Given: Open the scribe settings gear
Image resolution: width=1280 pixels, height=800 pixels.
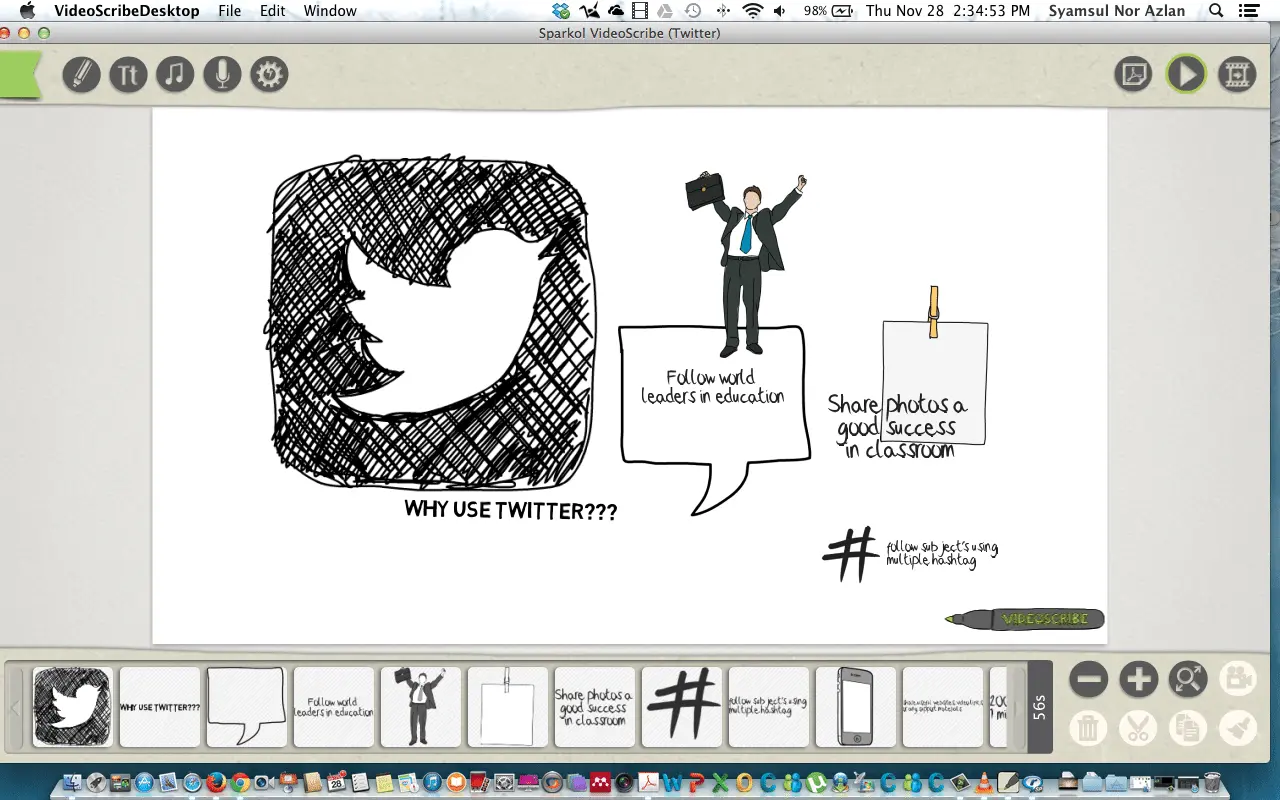Looking at the screenshot, I should tap(269, 75).
